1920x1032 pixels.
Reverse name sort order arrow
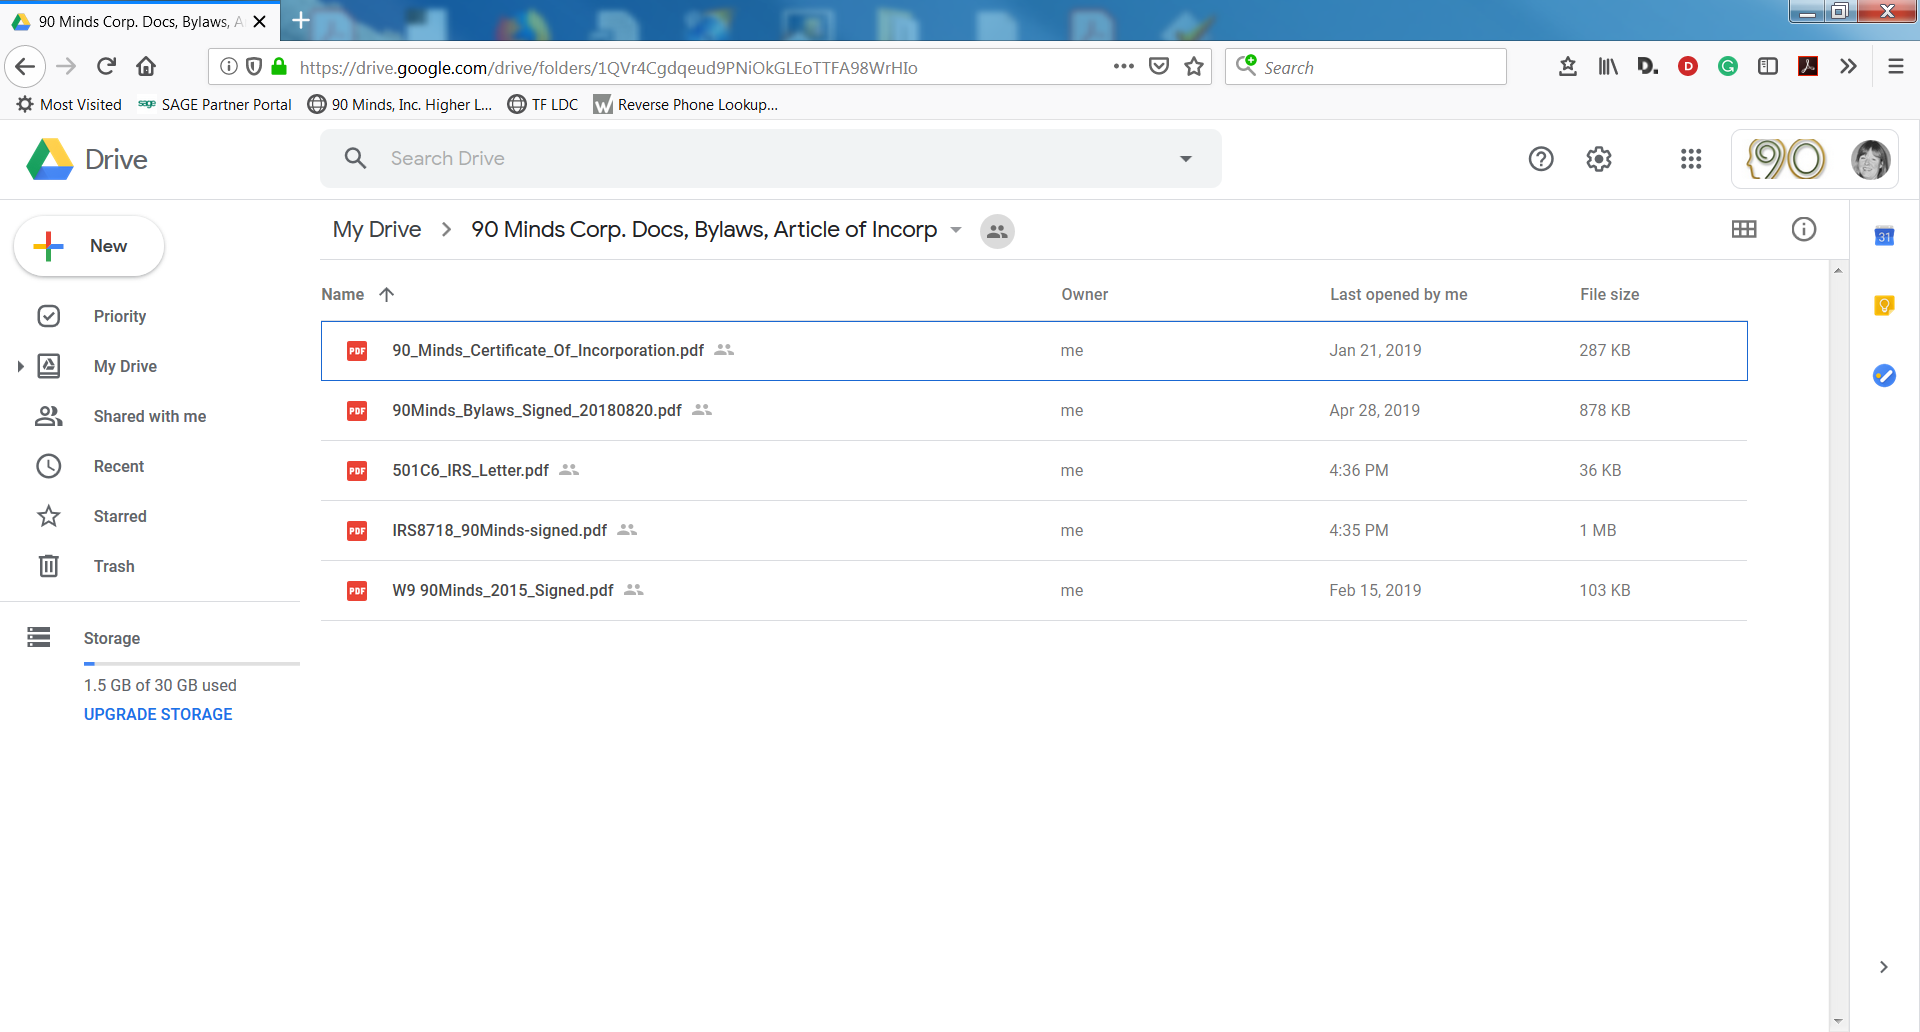point(387,294)
